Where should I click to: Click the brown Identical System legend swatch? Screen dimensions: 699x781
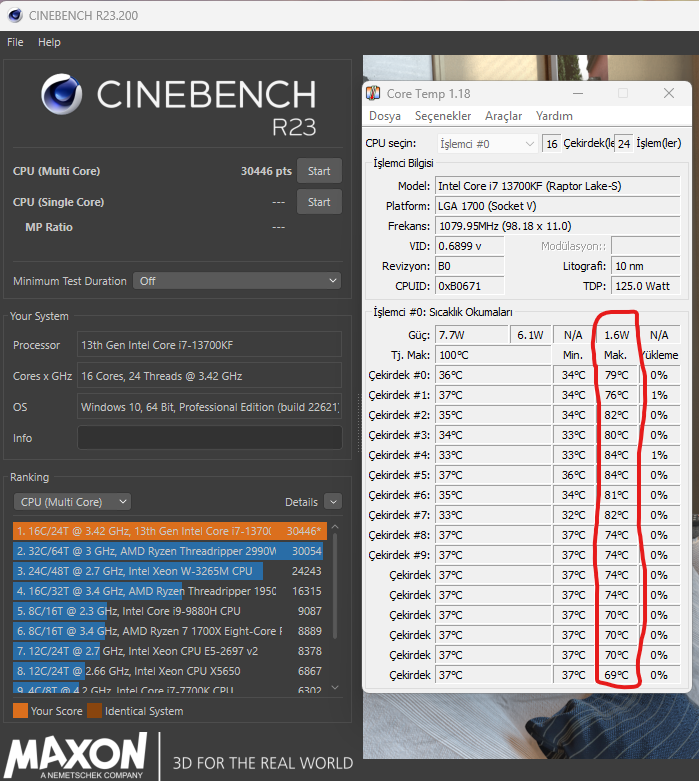[95, 711]
